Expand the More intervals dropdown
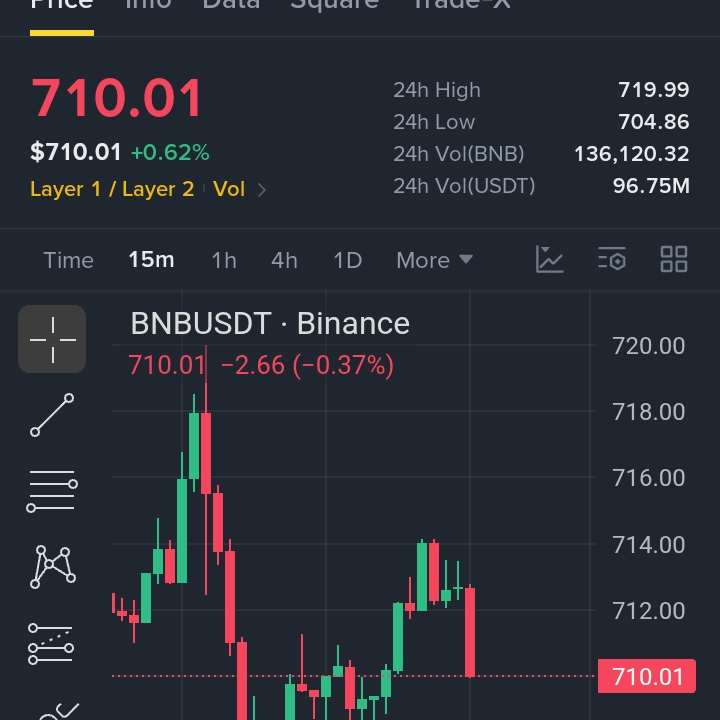Image resolution: width=720 pixels, height=720 pixels. coord(434,260)
